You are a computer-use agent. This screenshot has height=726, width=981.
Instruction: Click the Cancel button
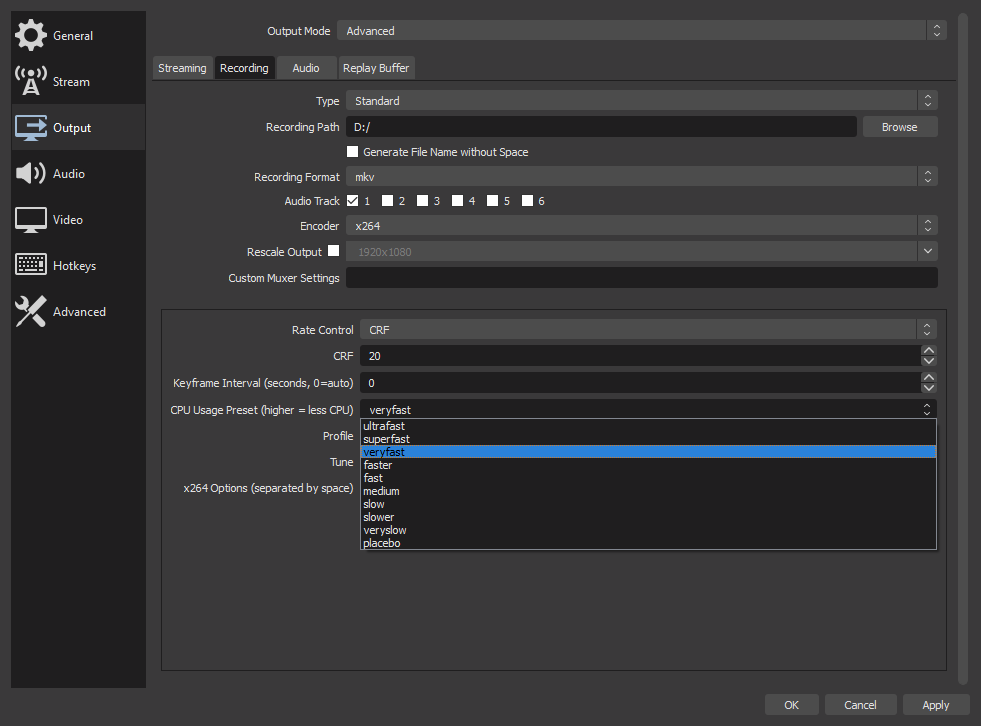point(860,705)
